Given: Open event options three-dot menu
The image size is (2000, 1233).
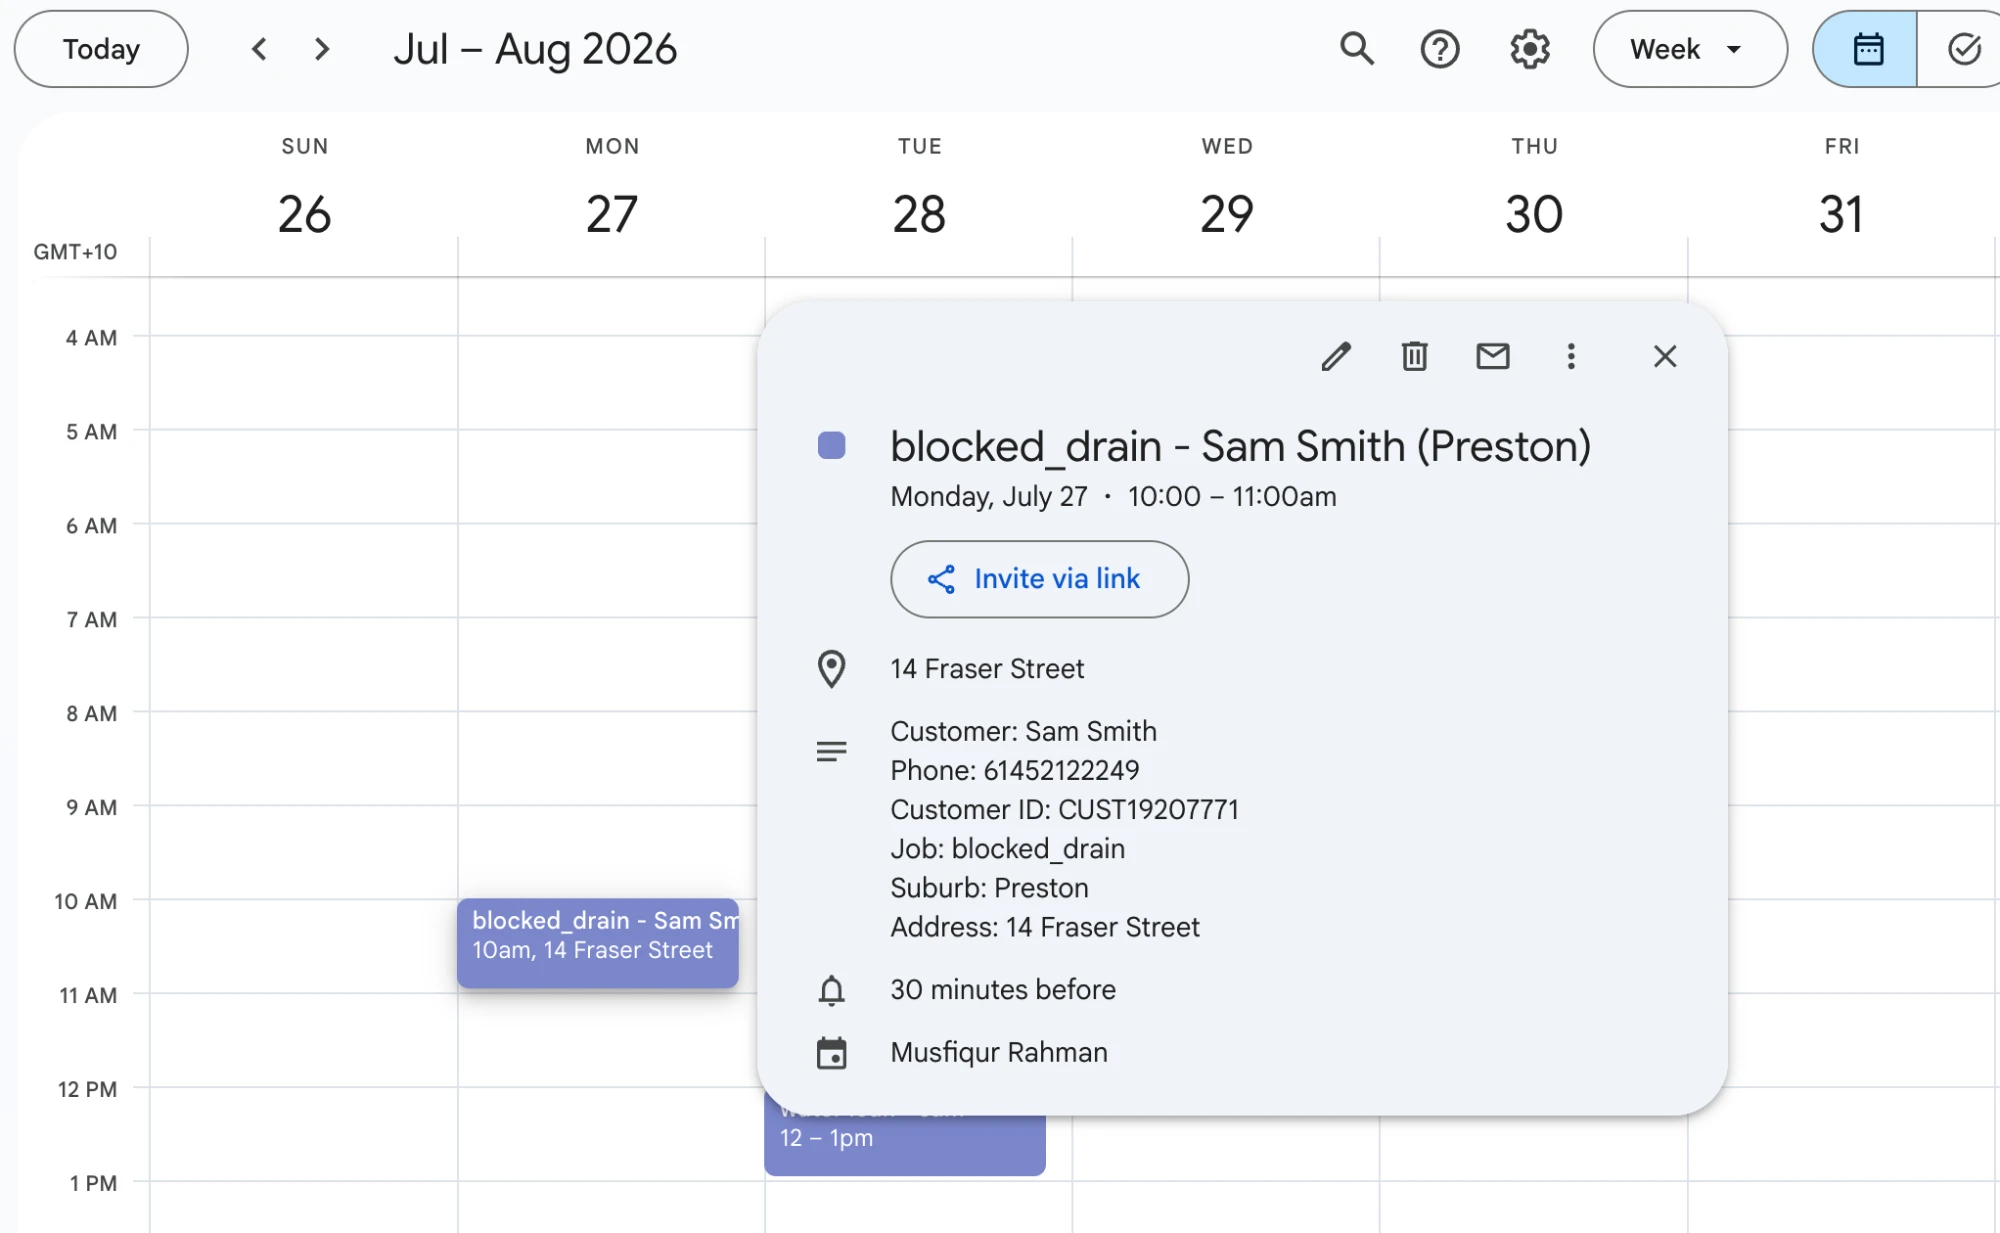Looking at the screenshot, I should coord(1571,356).
